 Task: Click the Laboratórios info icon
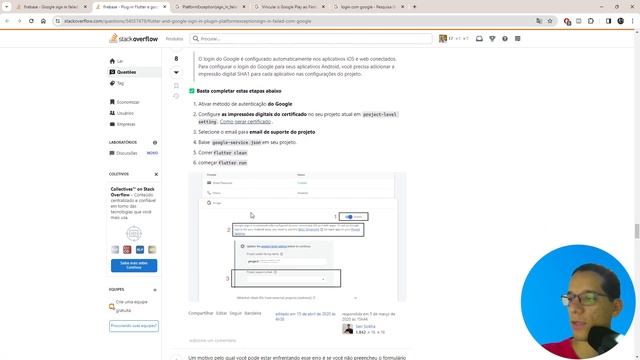155,142
